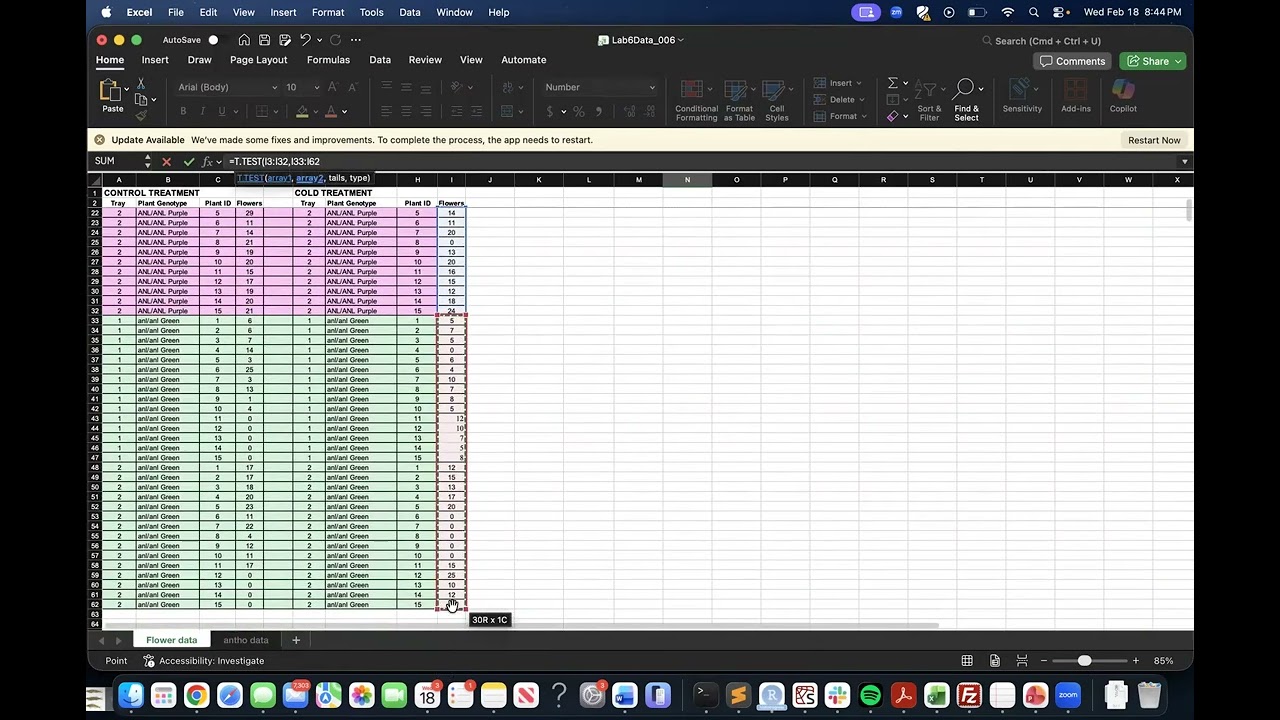Open the Comments pane button

click(1072, 61)
